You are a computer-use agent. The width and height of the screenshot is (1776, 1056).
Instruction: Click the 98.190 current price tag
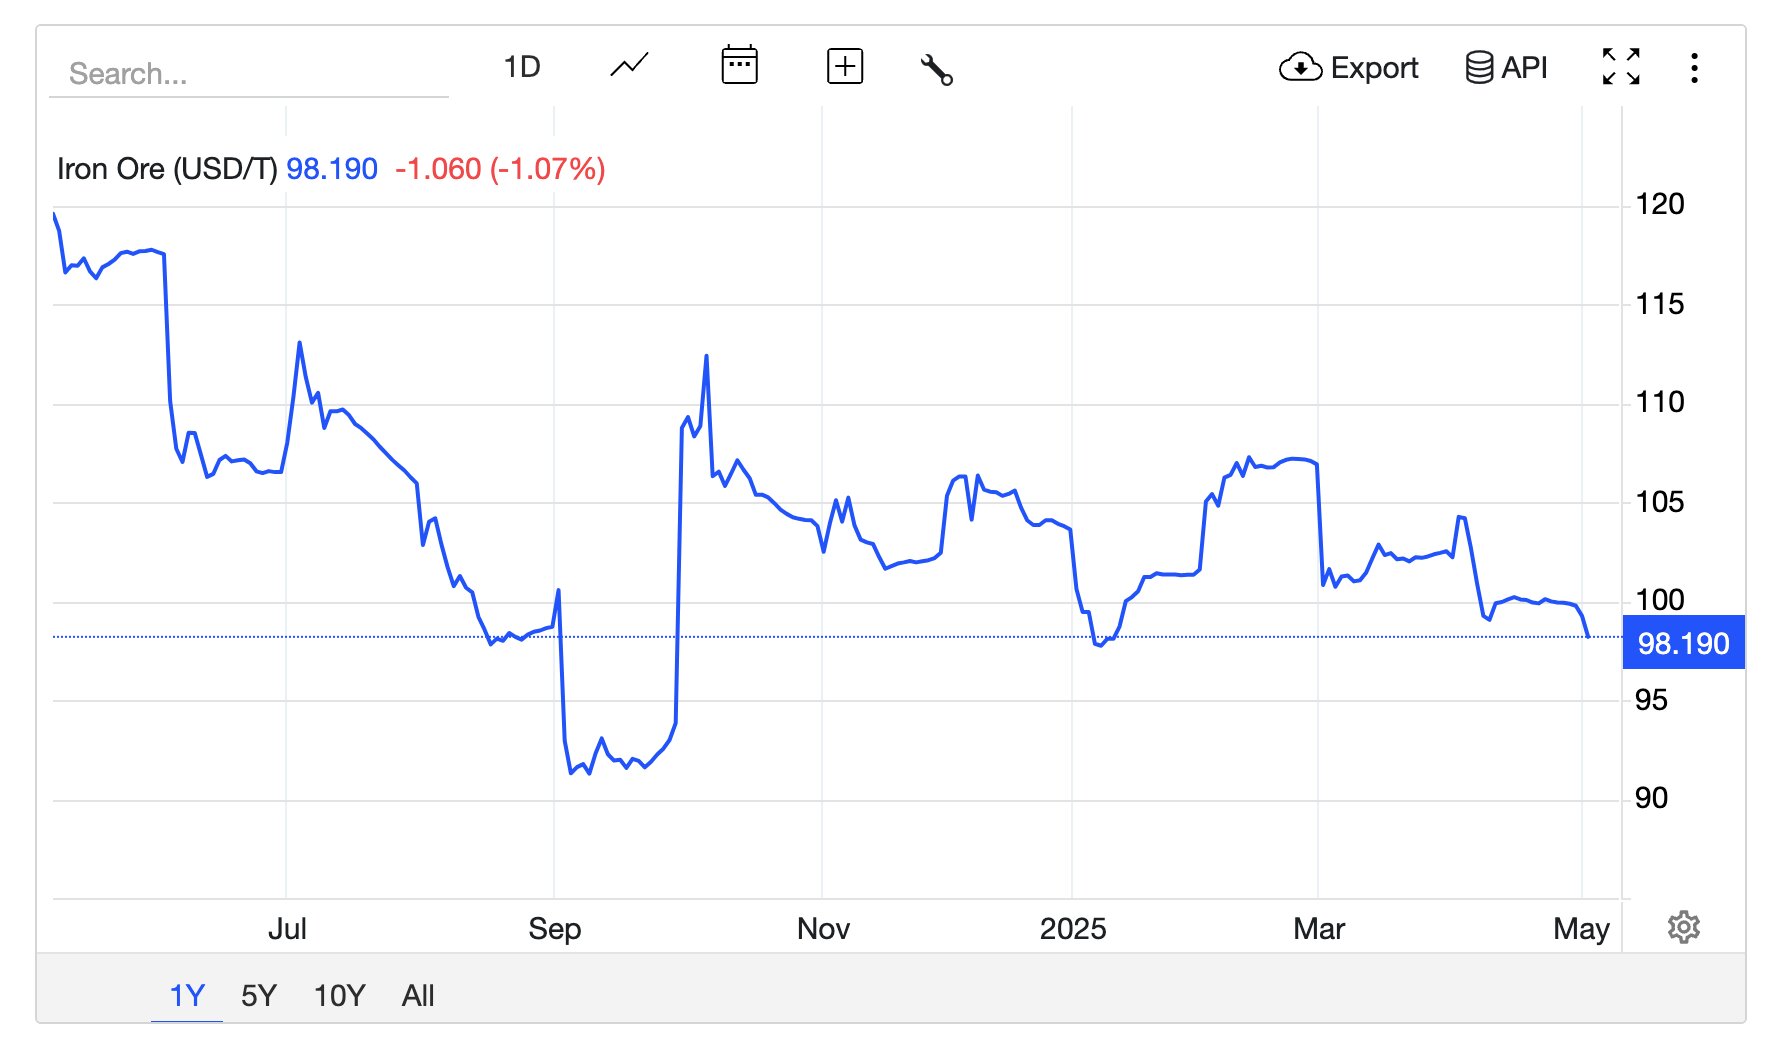[x=1683, y=643]
